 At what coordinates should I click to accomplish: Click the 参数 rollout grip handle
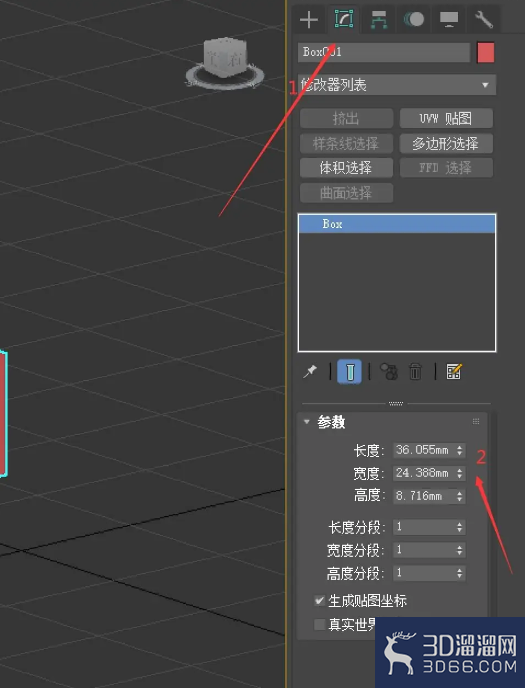[476, 422]
